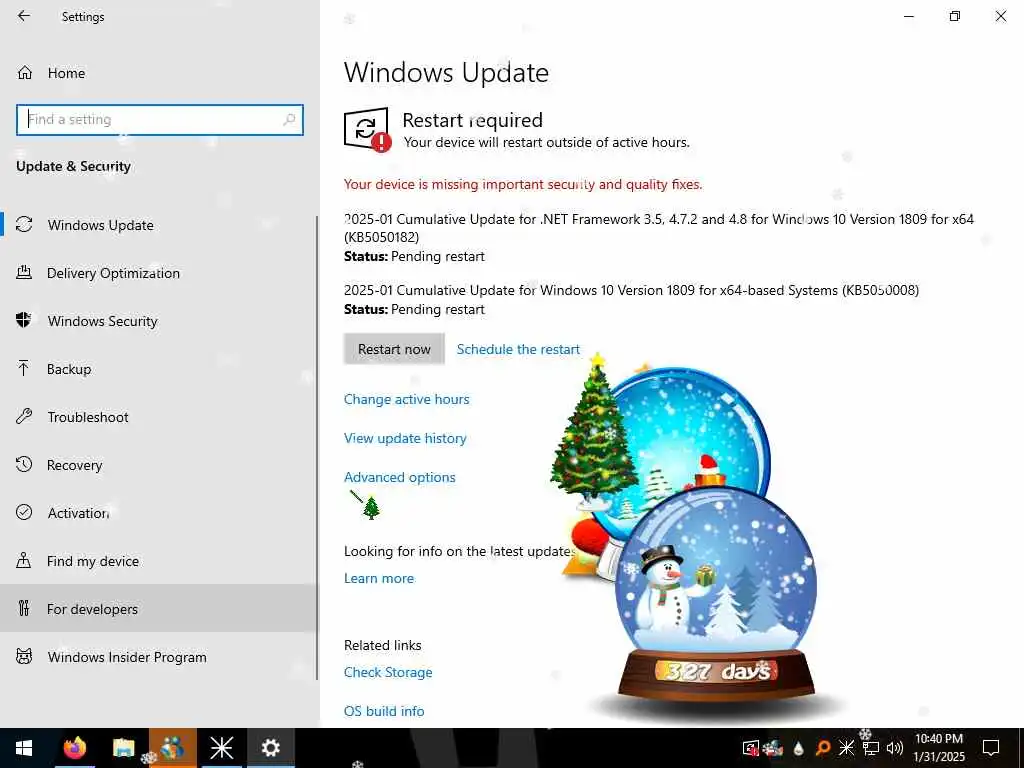Focus the Find a setting search box
1024x768 pixels.
pos(159,120)
